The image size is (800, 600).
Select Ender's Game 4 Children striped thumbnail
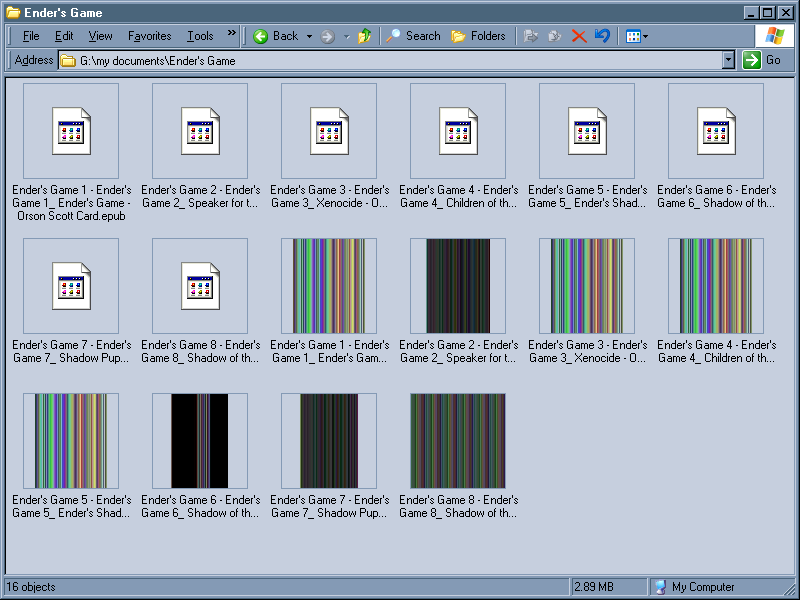pos(716,286)
